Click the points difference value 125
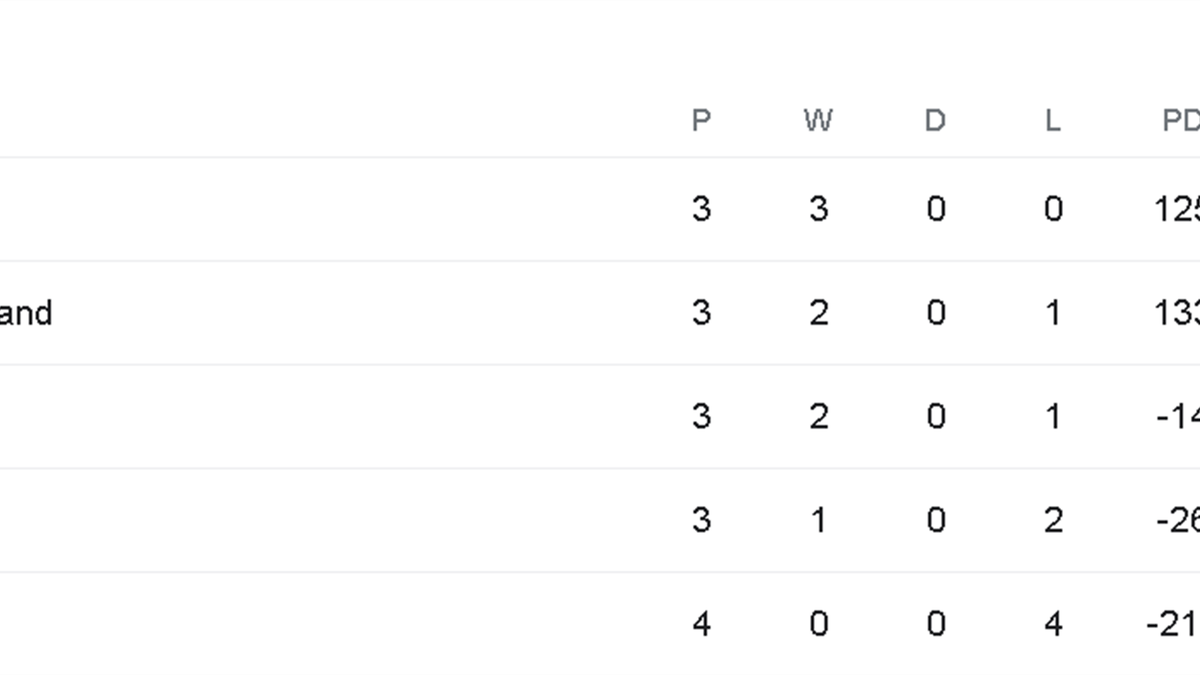The width and height of the screenshot is (1200, 675). (1176, 209)
